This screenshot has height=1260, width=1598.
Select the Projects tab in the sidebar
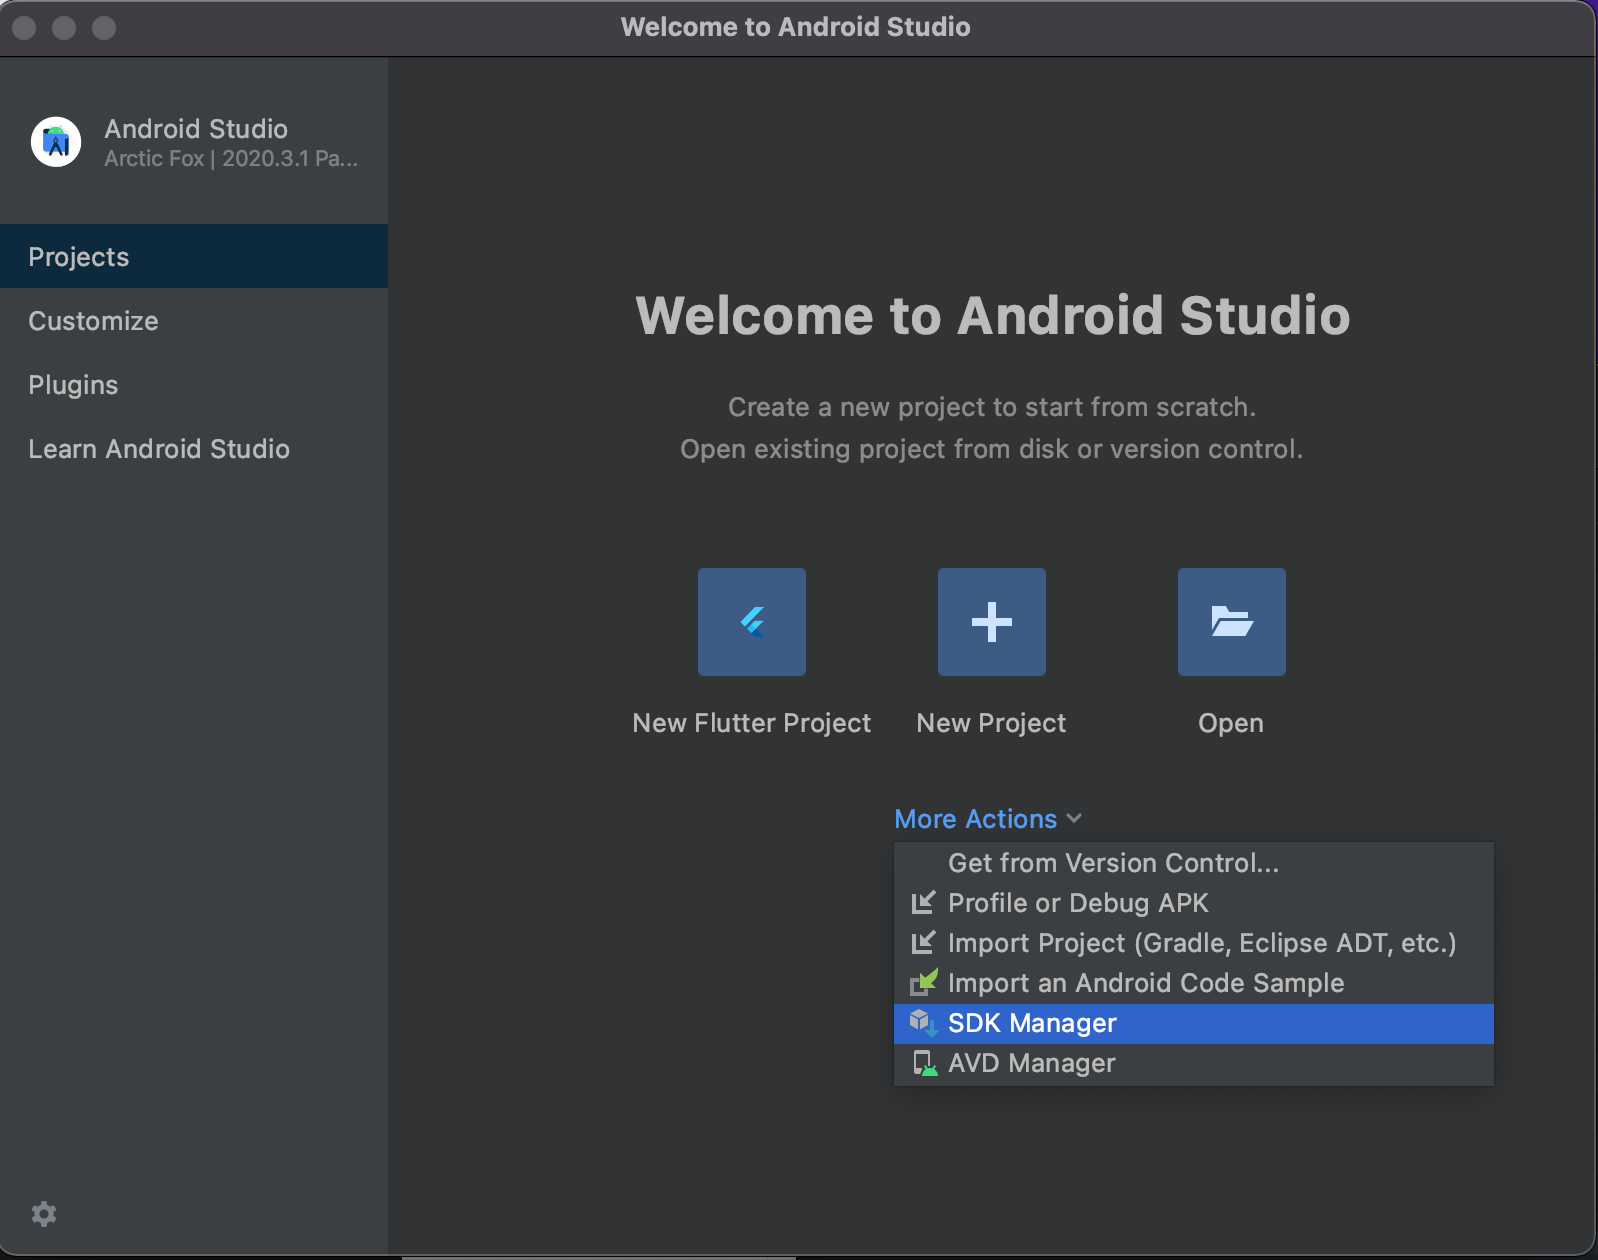coord(194,257)
